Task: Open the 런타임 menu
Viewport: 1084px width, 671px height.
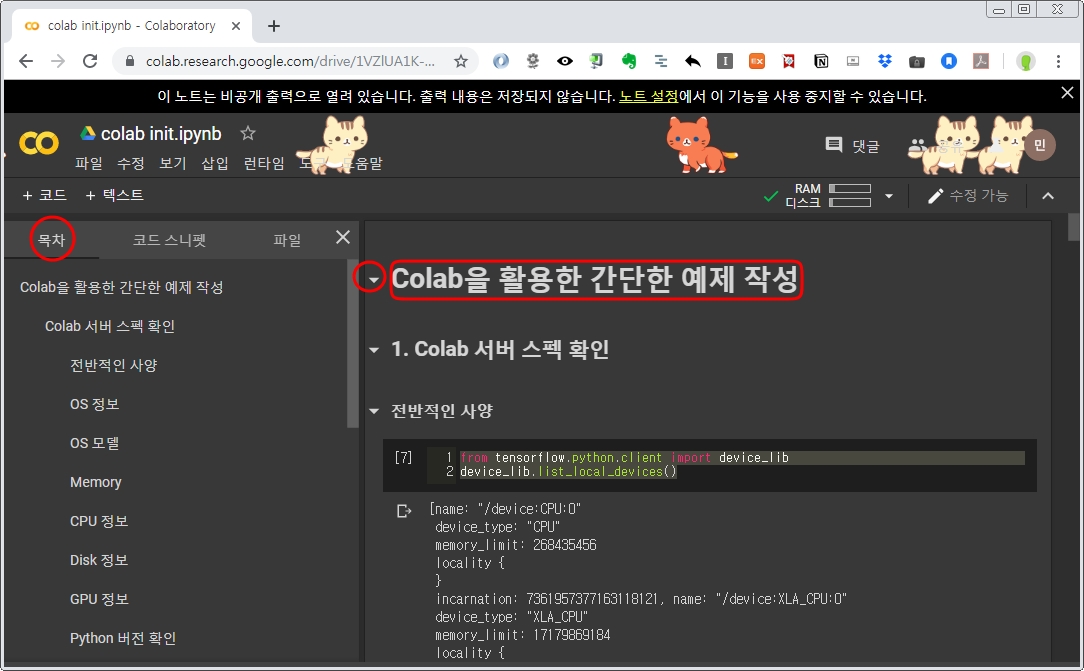Action: pyautogui.click(x=264, y=163)
